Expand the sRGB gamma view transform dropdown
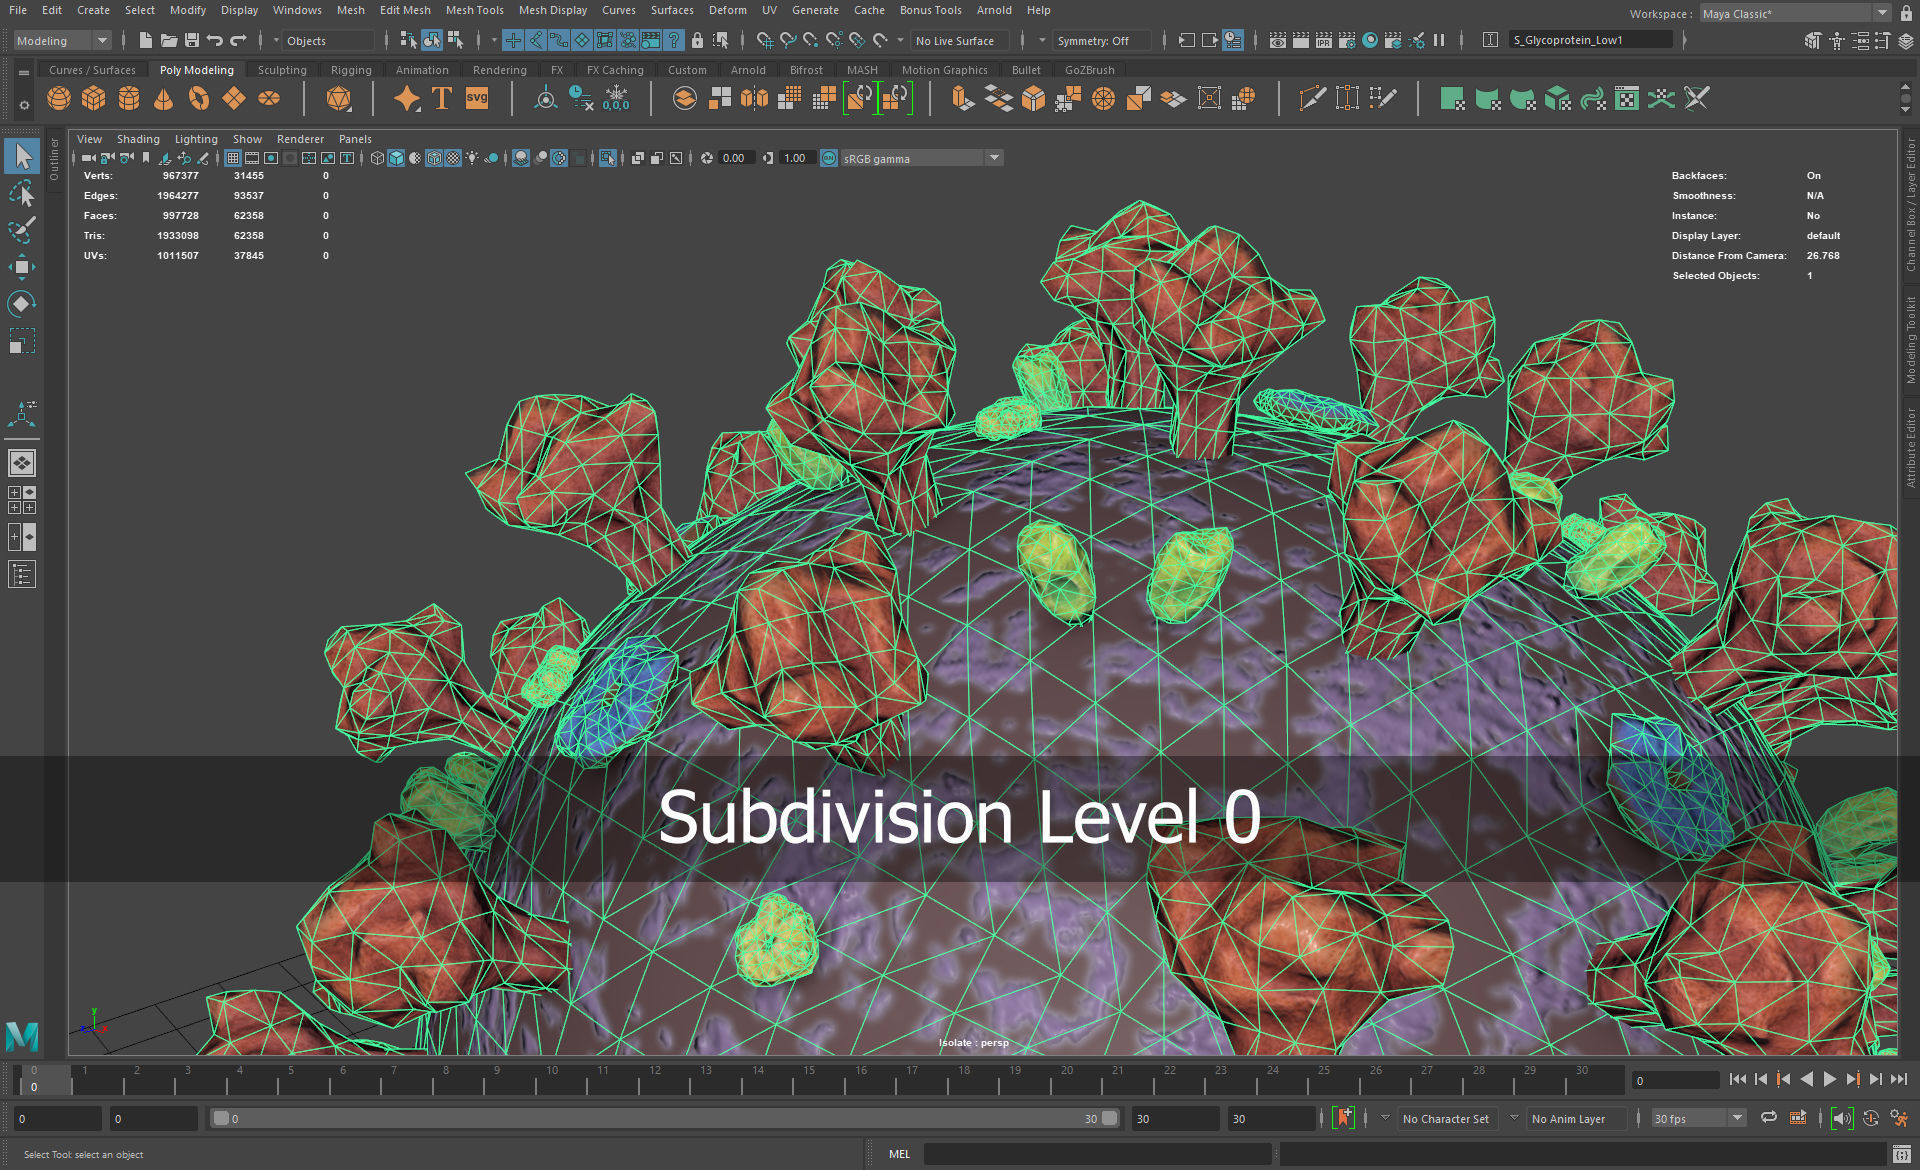Screen dimensions: 1920x1170 994,158
